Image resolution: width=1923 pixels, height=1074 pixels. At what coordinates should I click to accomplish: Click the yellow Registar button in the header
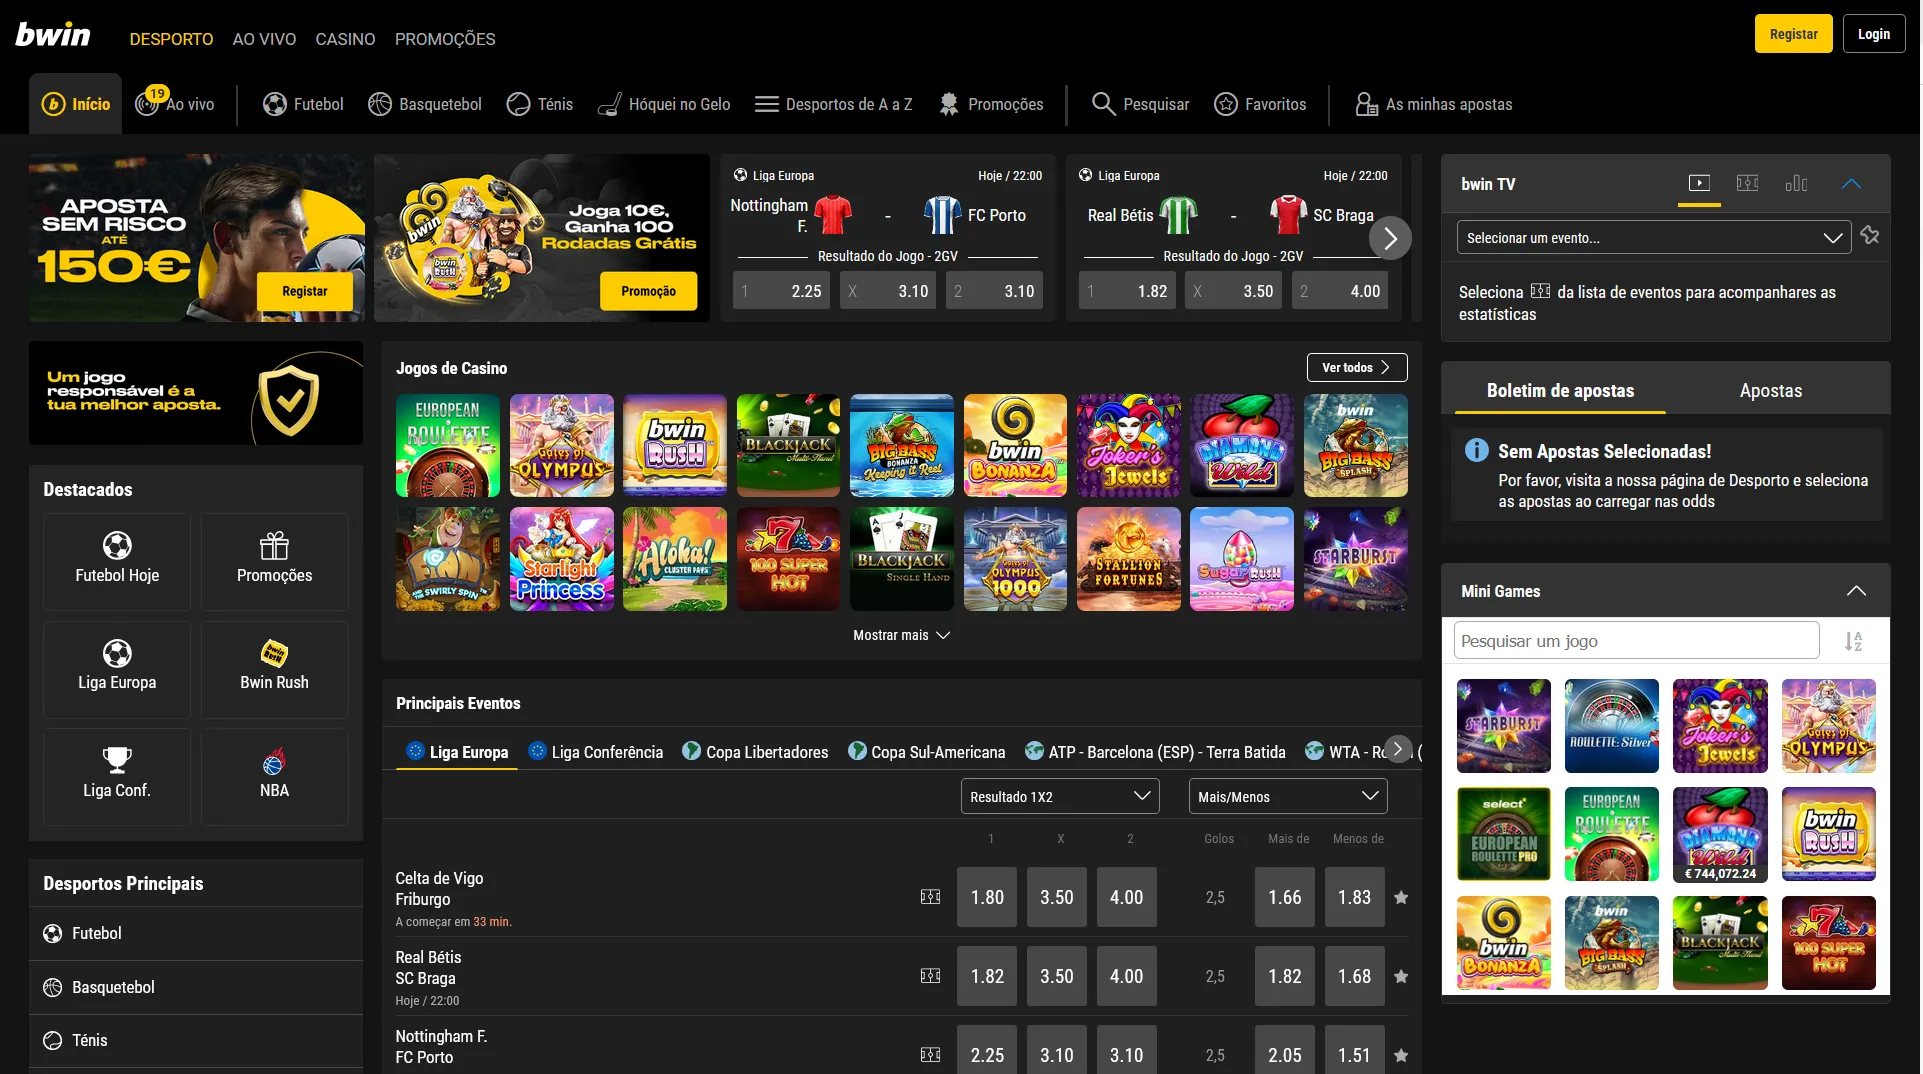(1794, 34)
